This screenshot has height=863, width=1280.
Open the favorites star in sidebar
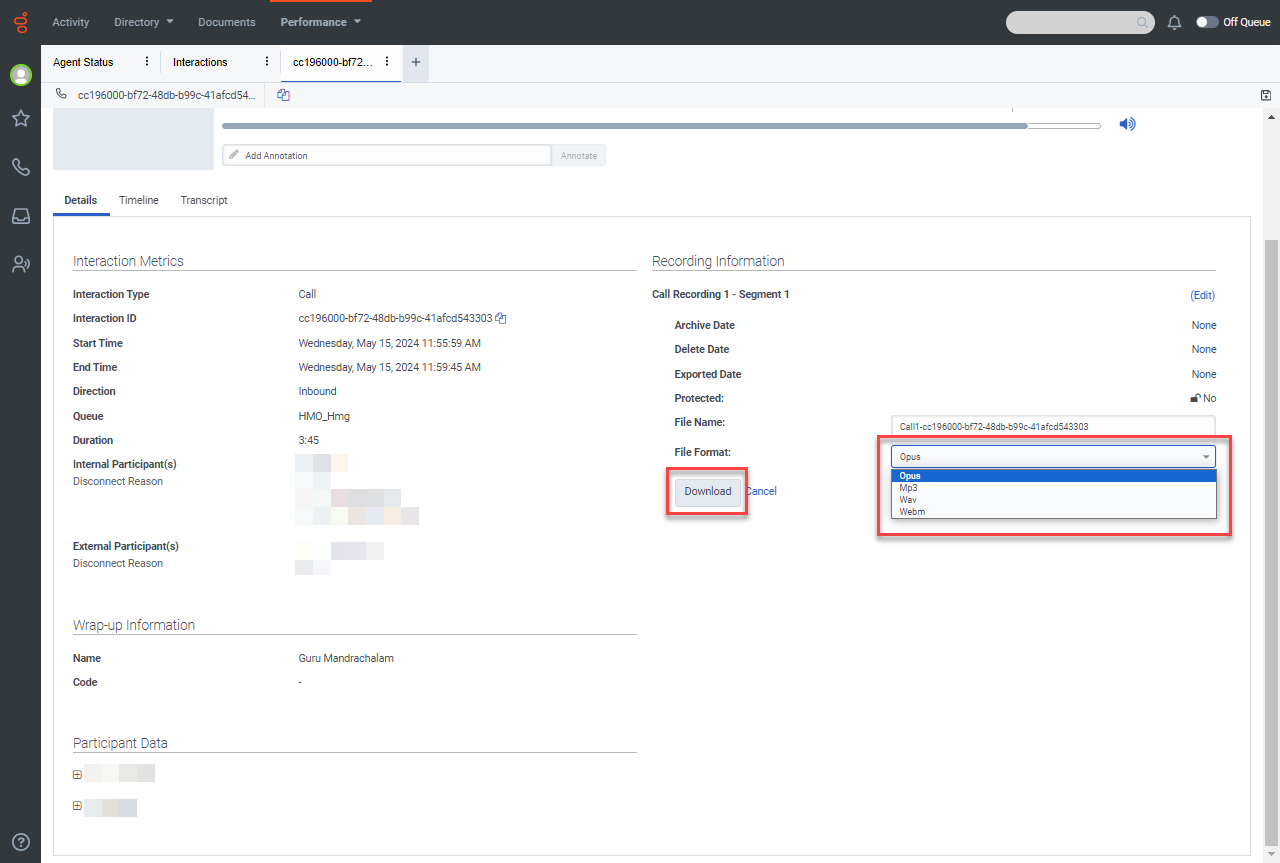coord(20,119)
